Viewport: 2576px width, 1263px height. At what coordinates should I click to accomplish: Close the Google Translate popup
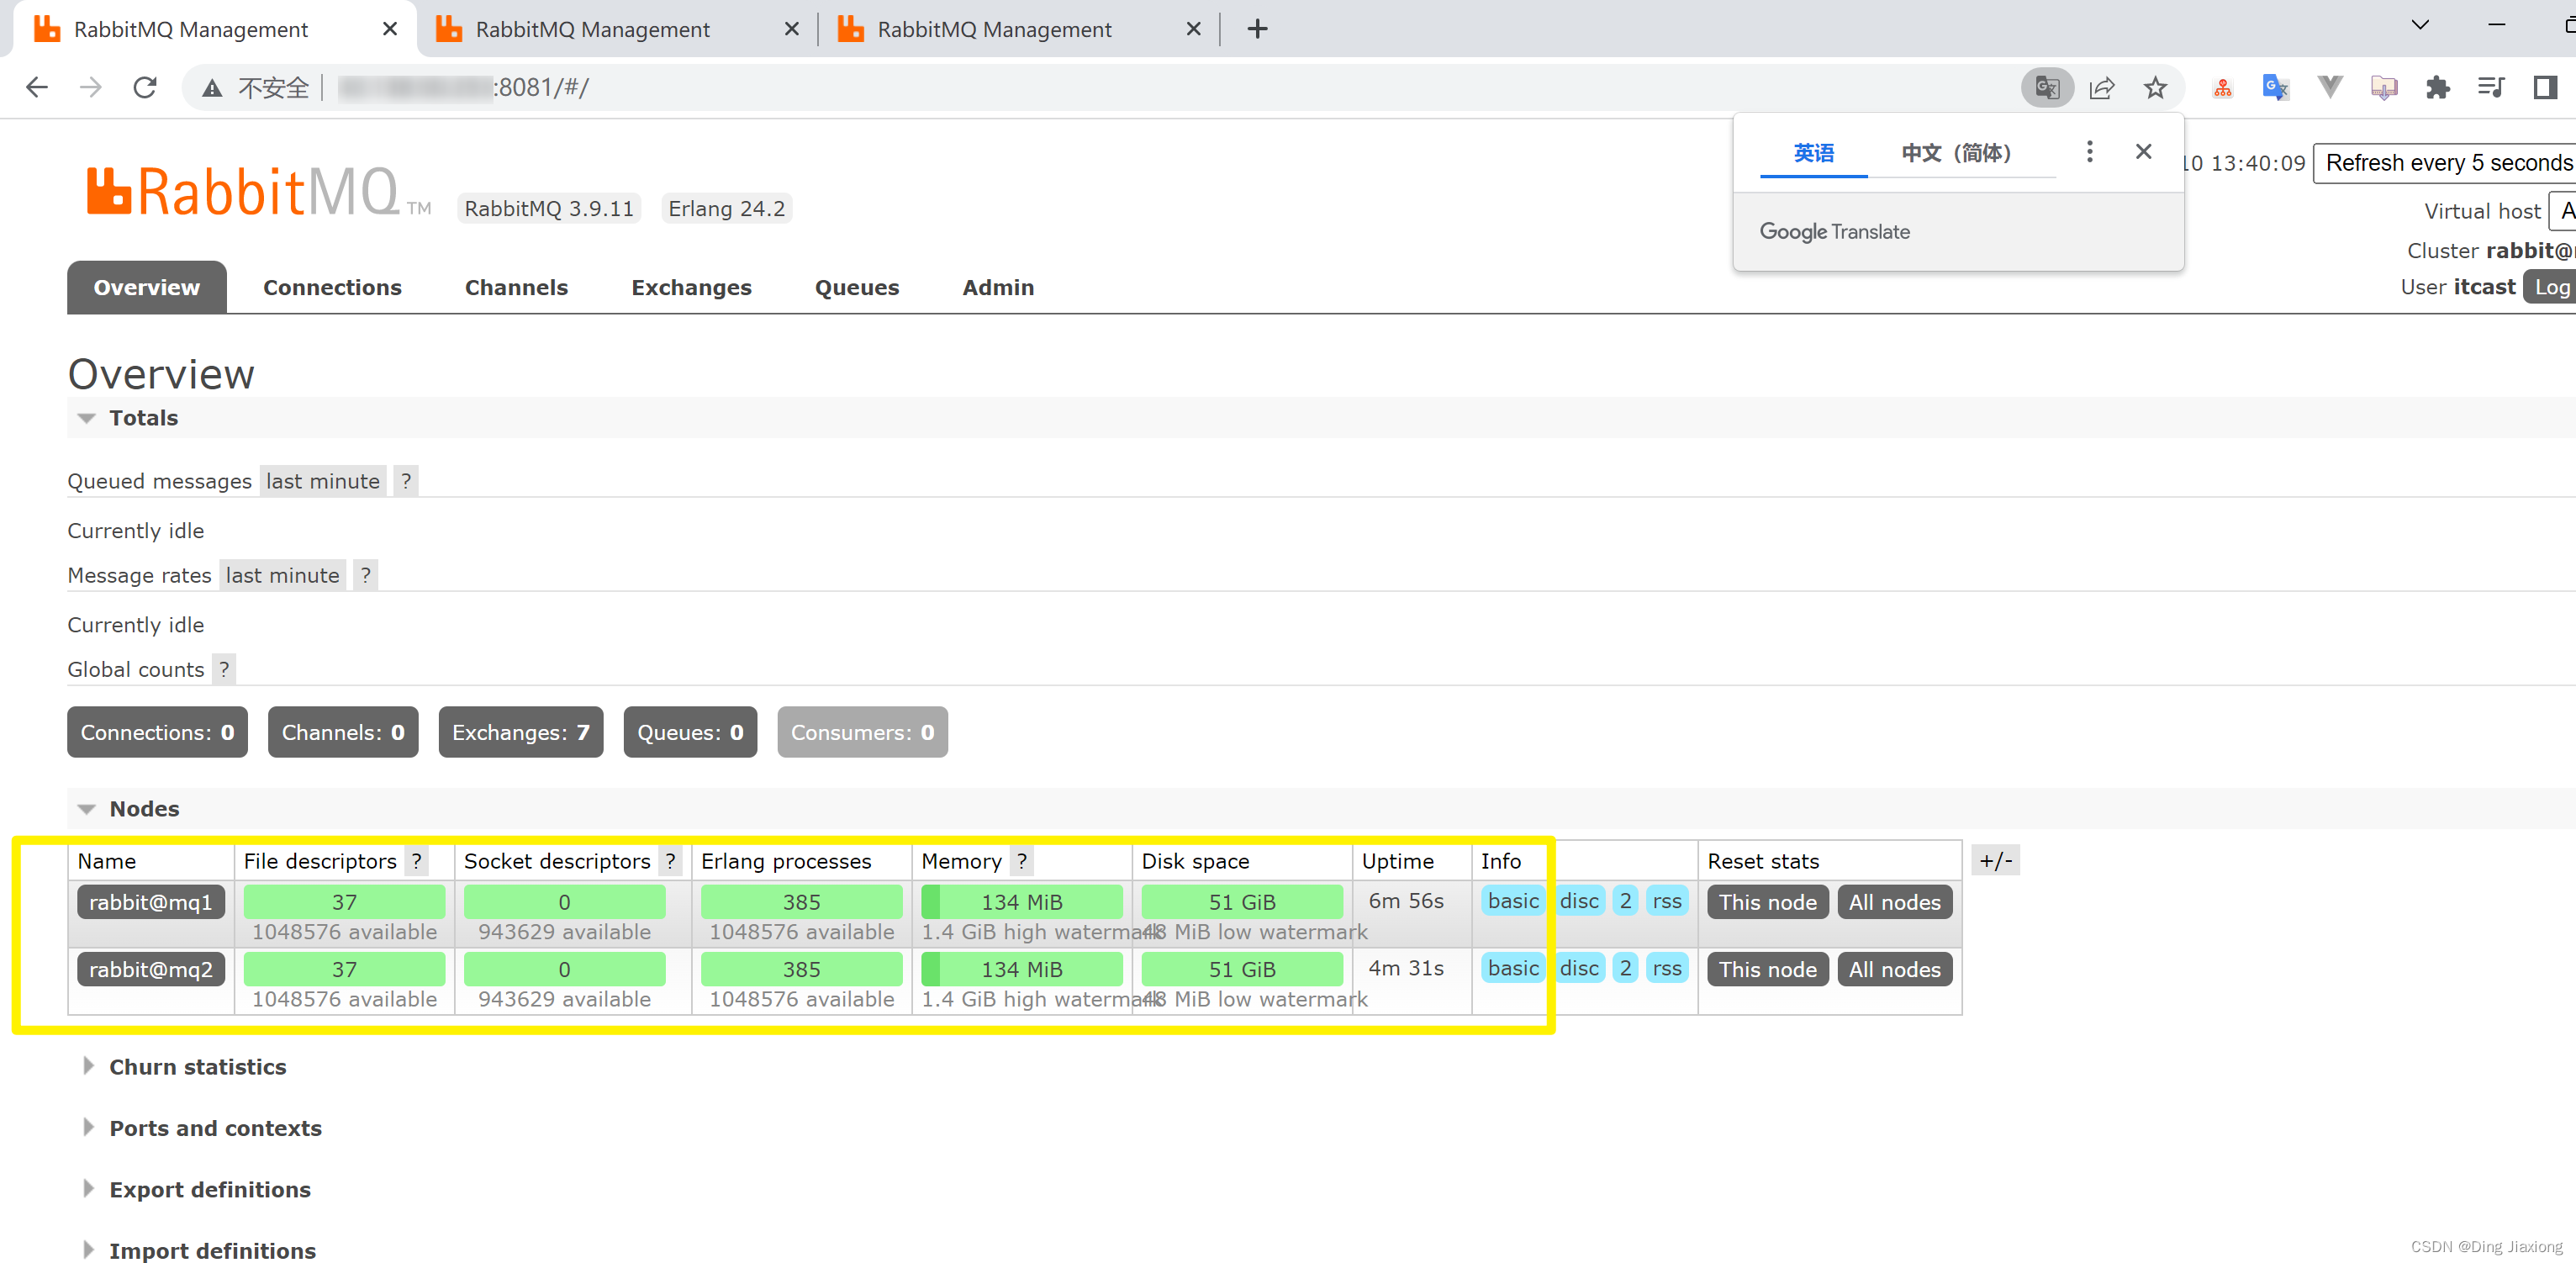coord(2143,151)
